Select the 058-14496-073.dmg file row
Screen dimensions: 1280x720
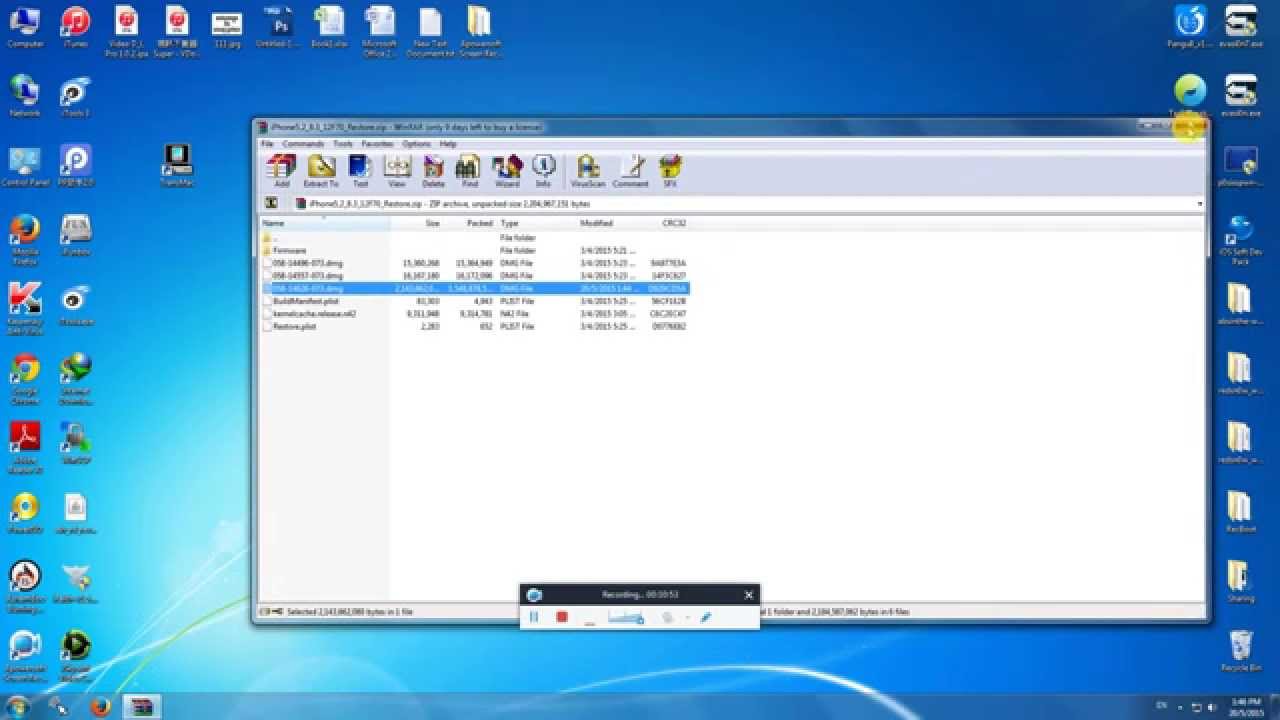click(x=475, y=263)
